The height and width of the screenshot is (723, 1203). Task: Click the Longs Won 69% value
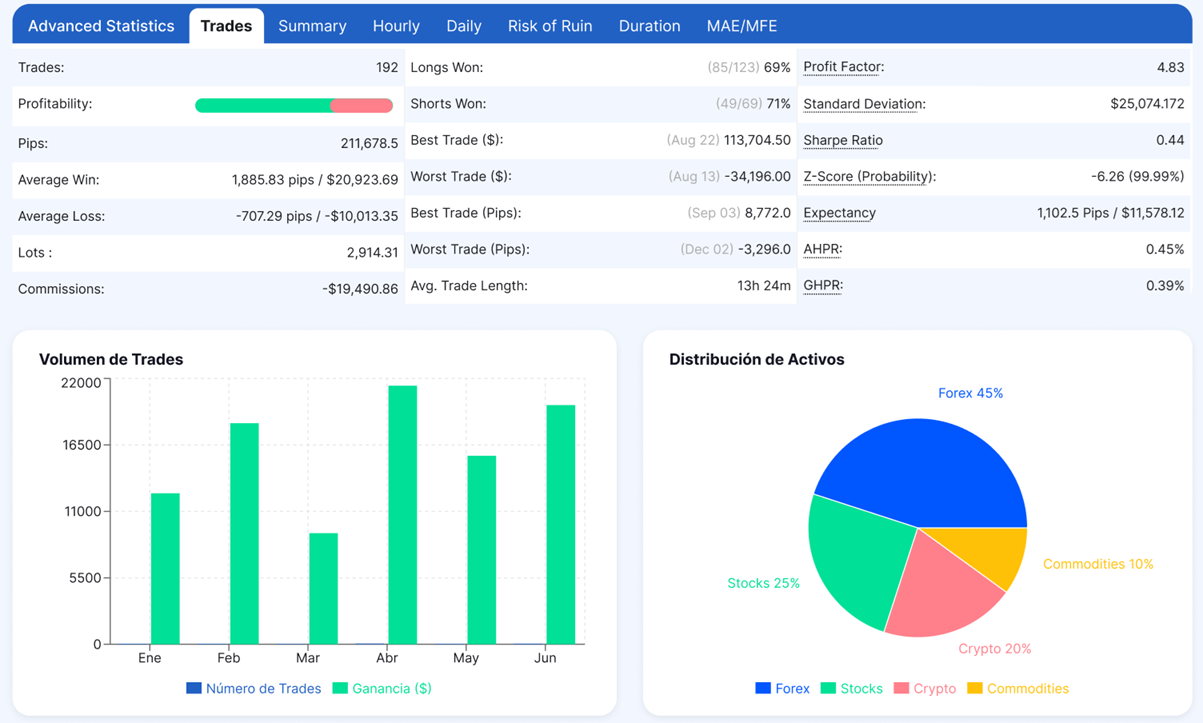pyautogui.click(x=777, y=68)
